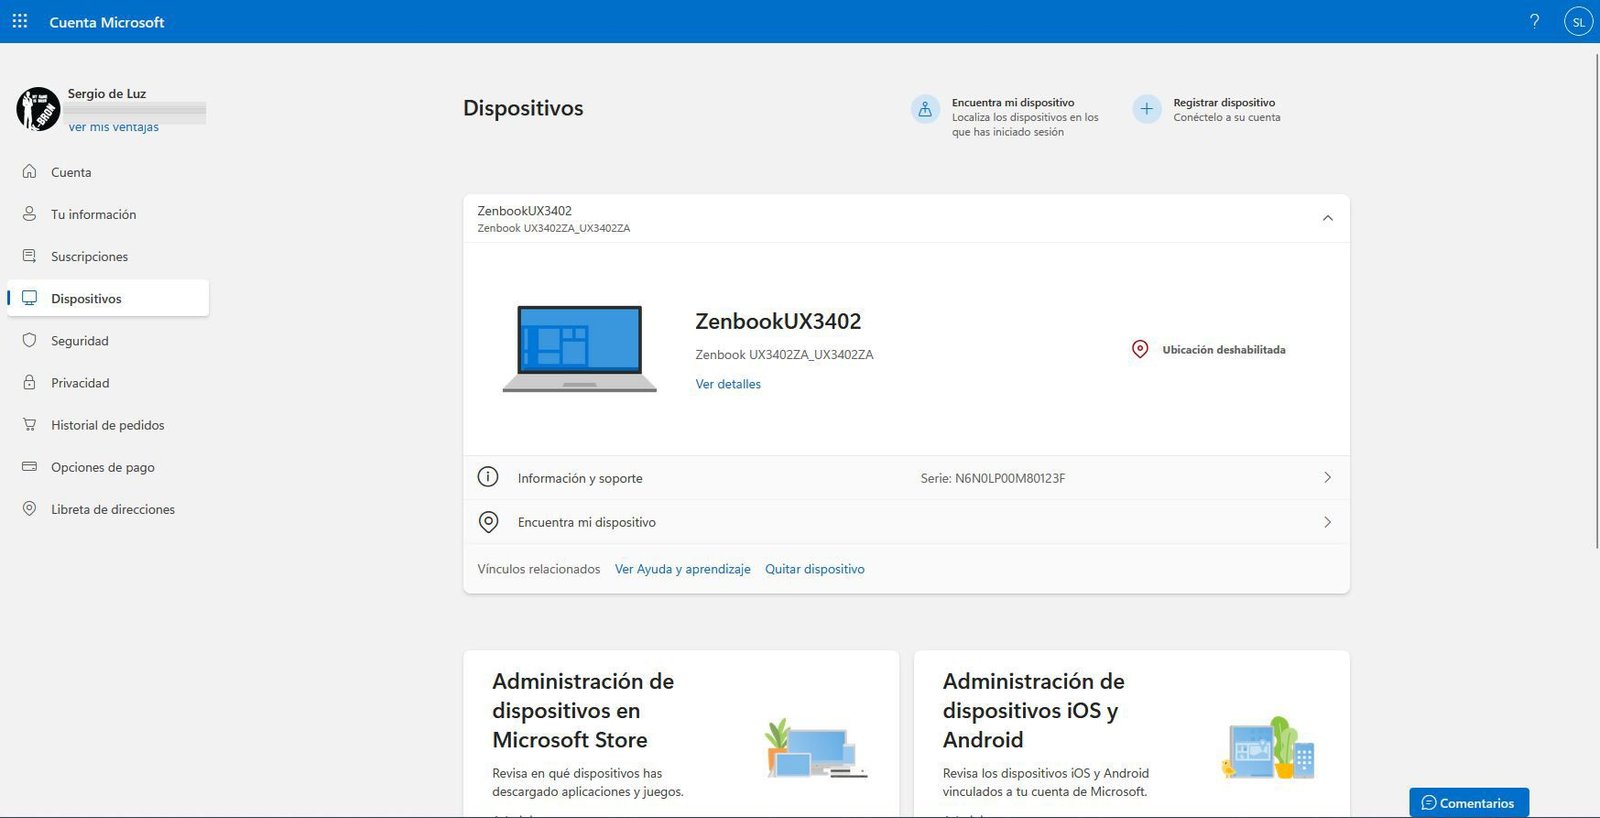1600x818 pixels.
Task: Click the iOS and Android devices illustration
Action: (x=1268, y=748)
